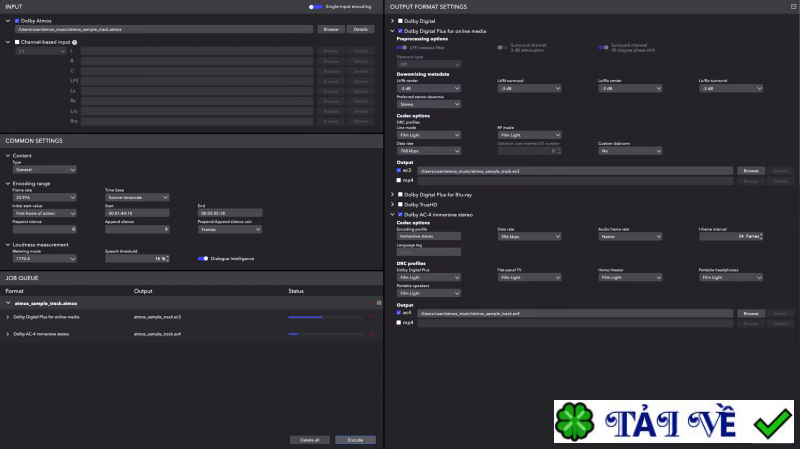Enable the Dolby TrueHD format checkbox

400,205
